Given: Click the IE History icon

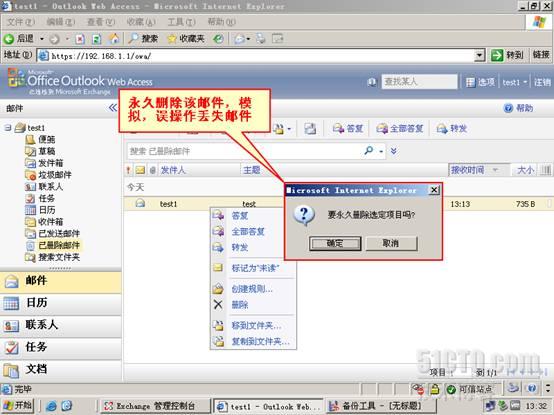Looking at the screenshot, I should (x=218, y=39).
